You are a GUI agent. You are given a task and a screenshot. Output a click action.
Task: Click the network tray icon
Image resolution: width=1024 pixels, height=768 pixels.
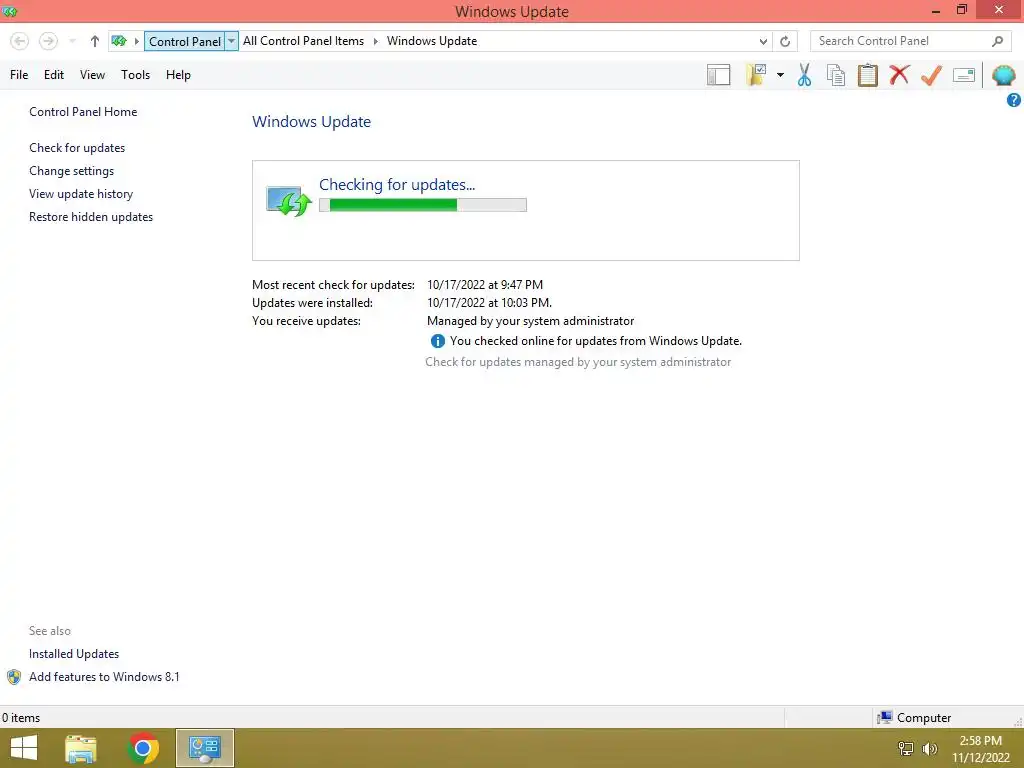tap(906, 749)
